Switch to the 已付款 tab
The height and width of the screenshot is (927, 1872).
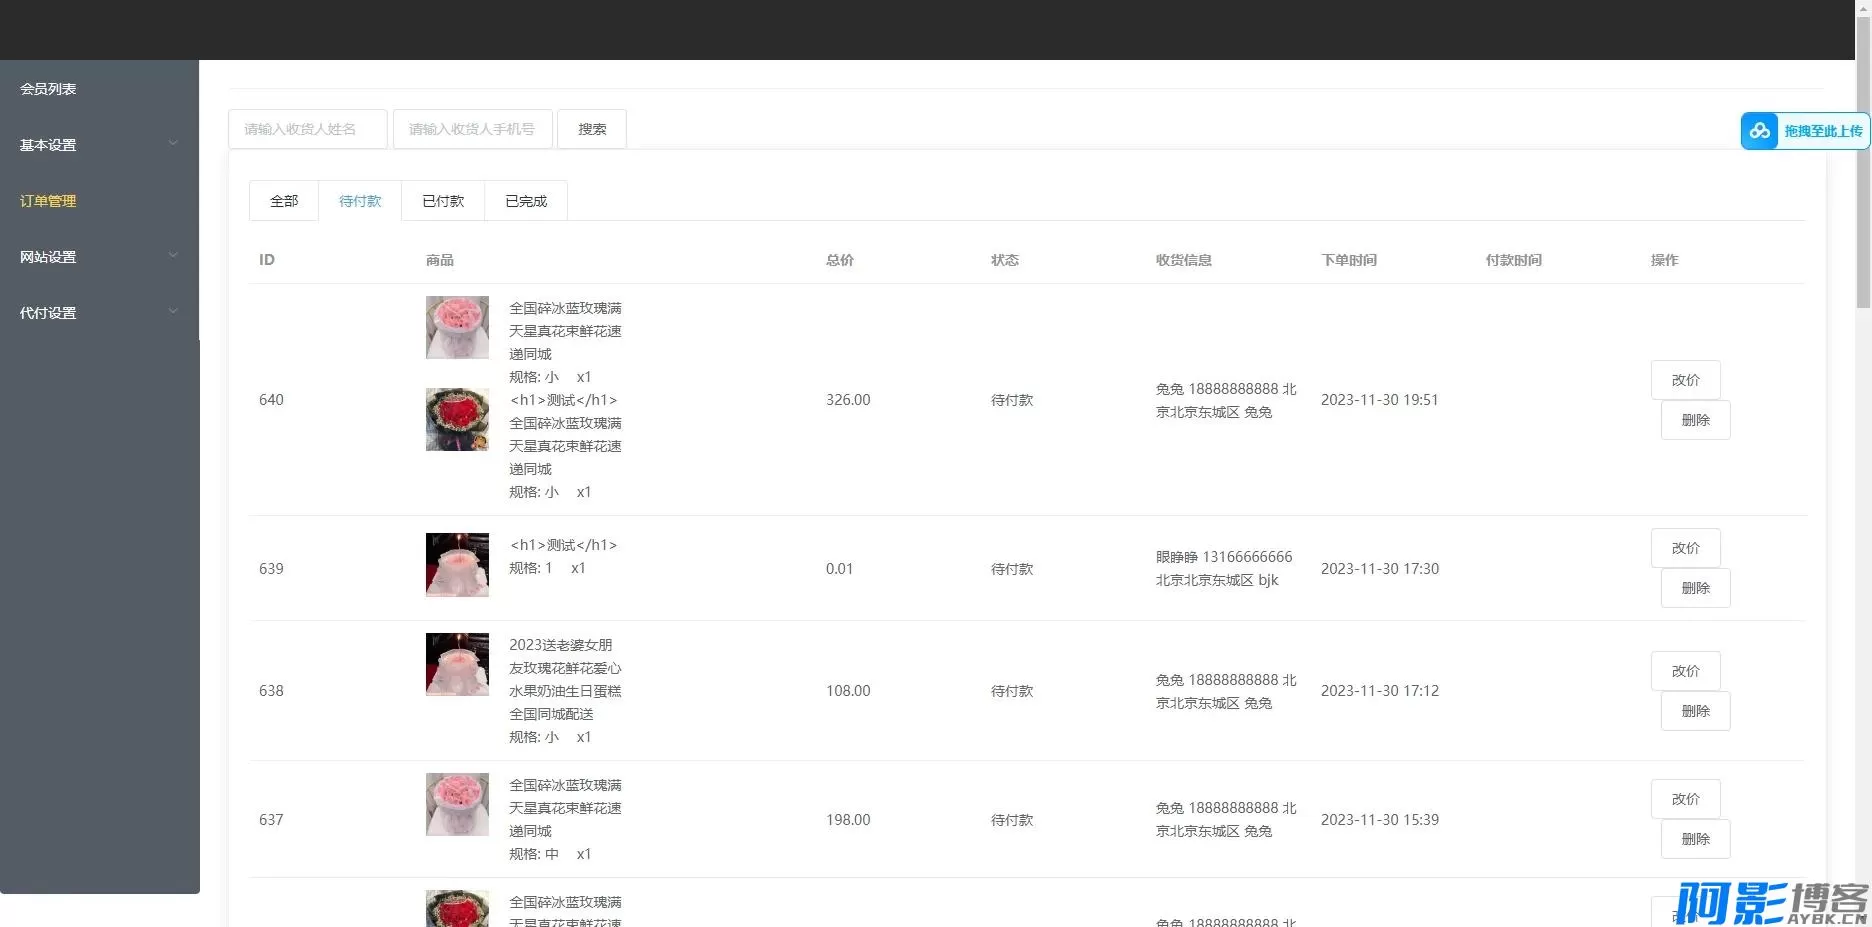click(443, 201)
